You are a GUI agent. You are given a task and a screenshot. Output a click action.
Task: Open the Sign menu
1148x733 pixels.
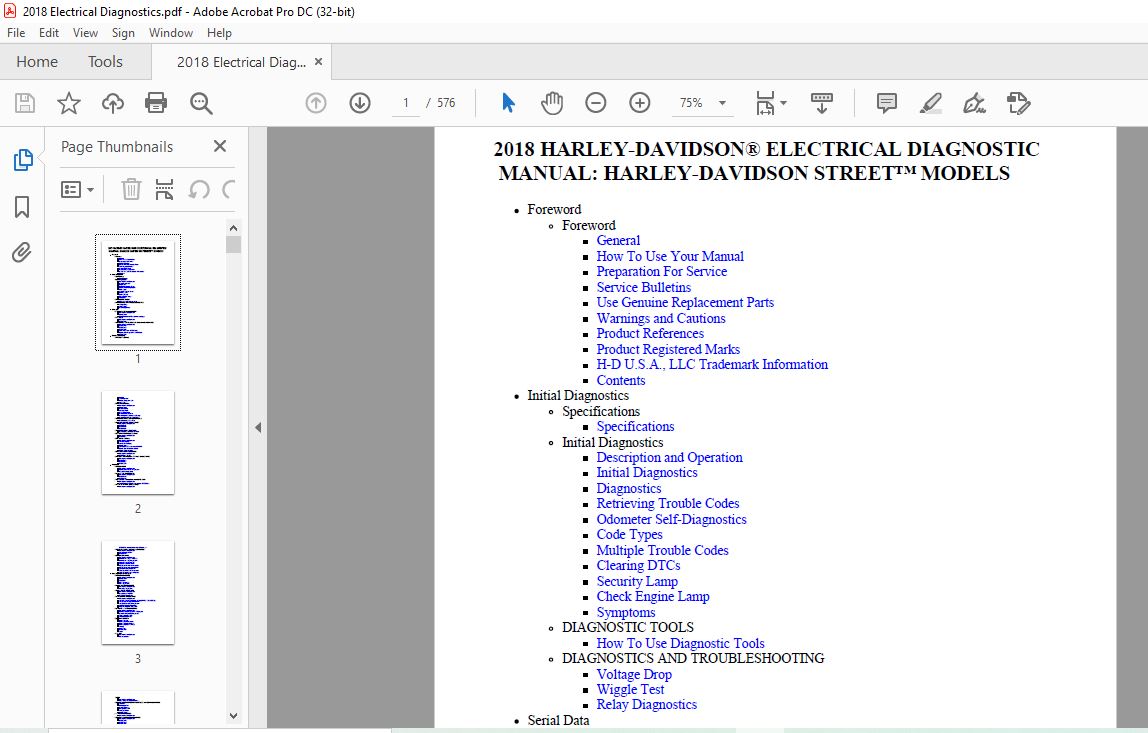(x=123, y=33)
